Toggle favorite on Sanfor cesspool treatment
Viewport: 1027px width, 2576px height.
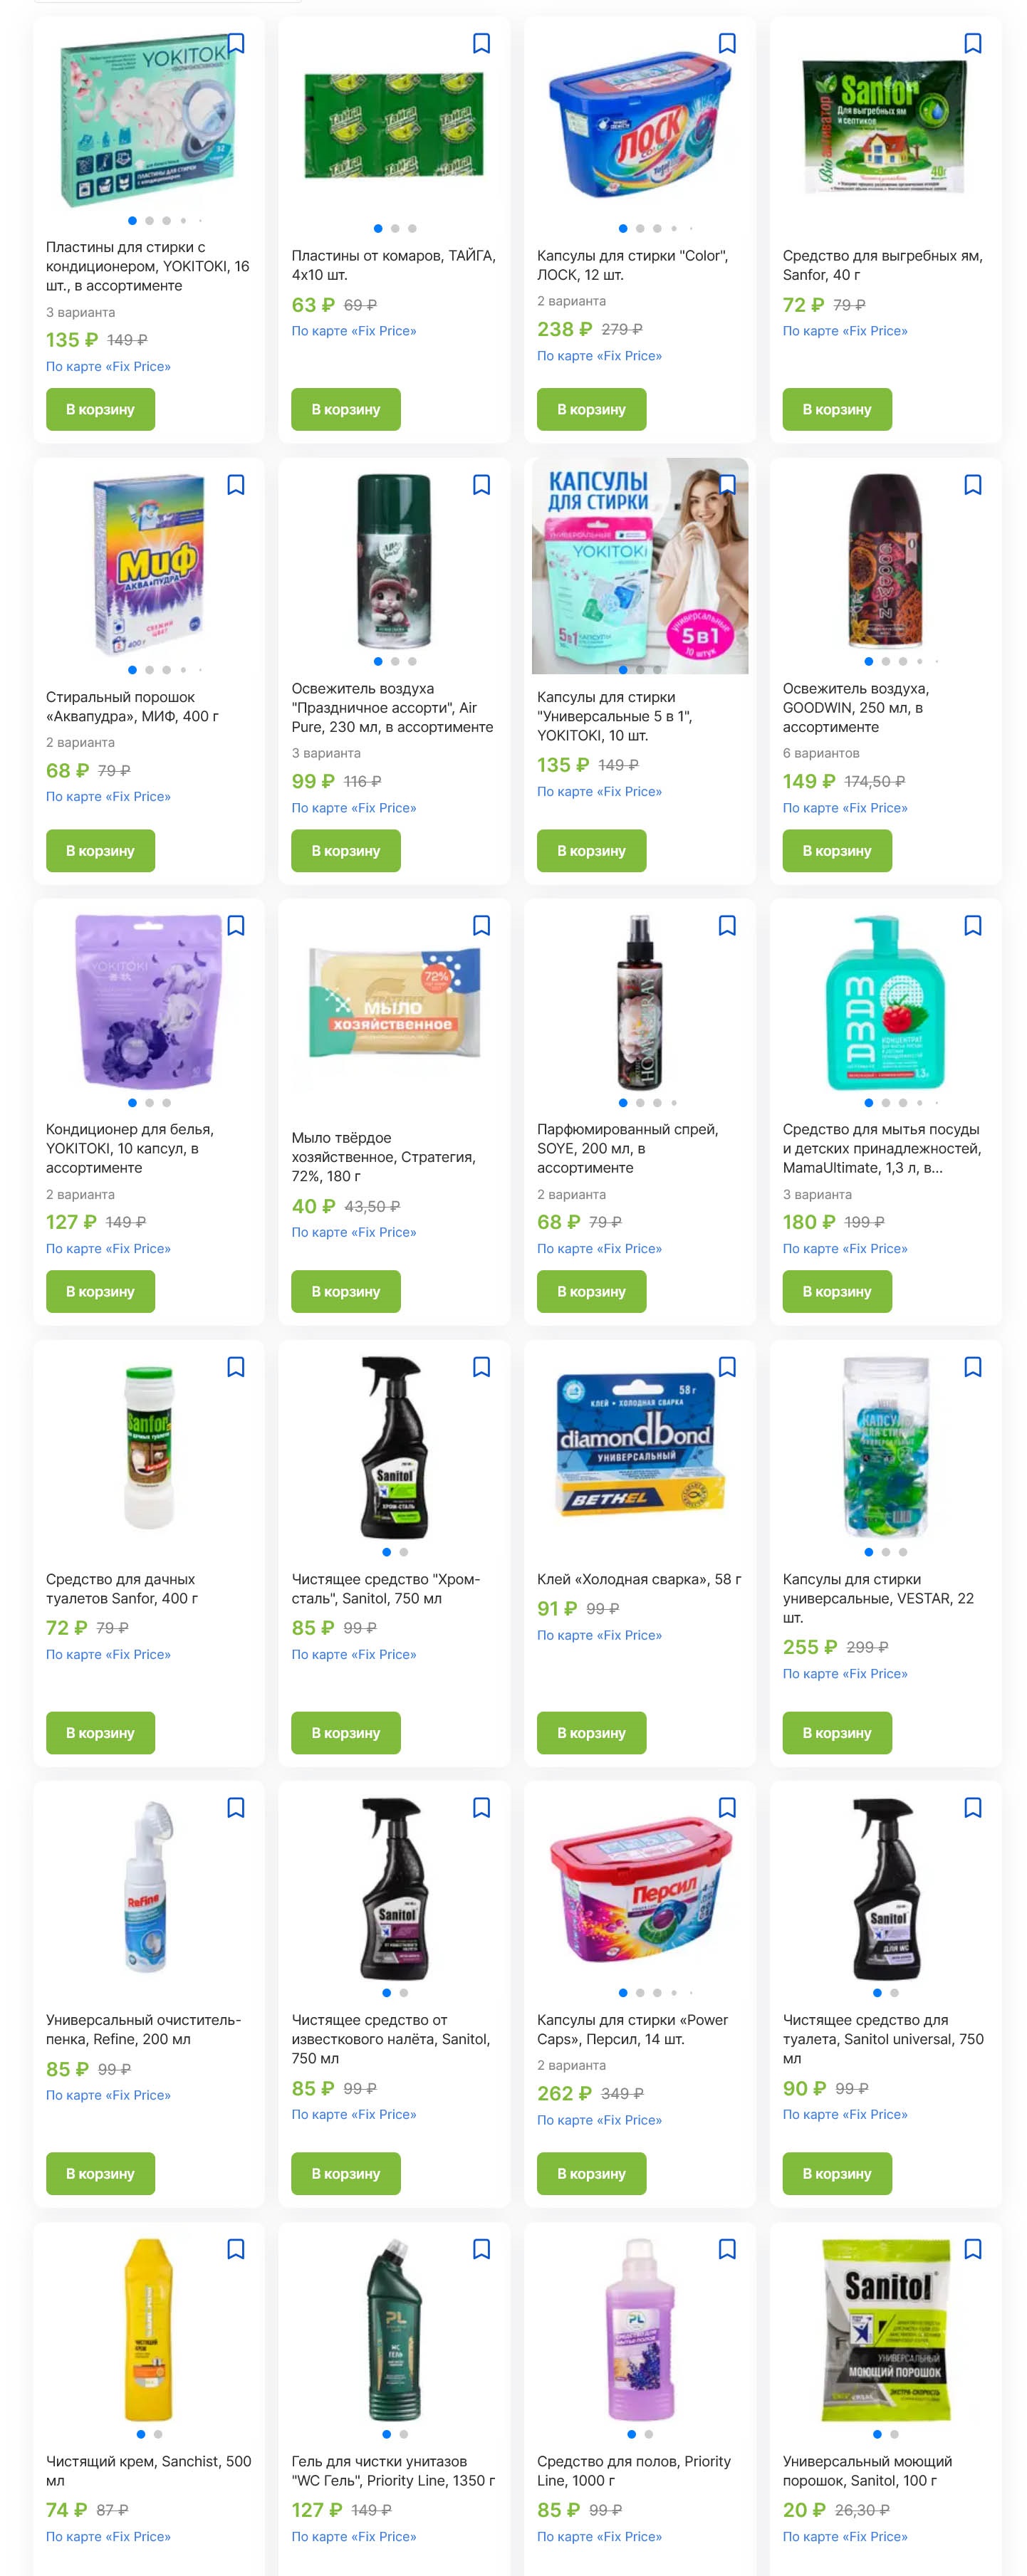[x=972, y=43]
